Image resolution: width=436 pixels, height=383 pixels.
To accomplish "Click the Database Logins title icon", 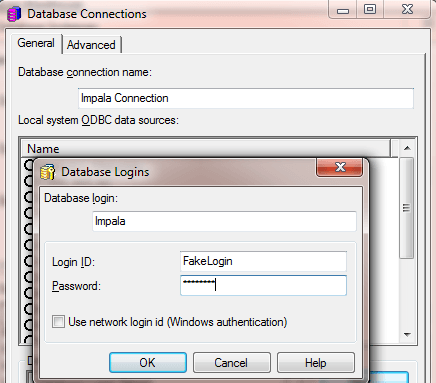I will tap(48, 172).
